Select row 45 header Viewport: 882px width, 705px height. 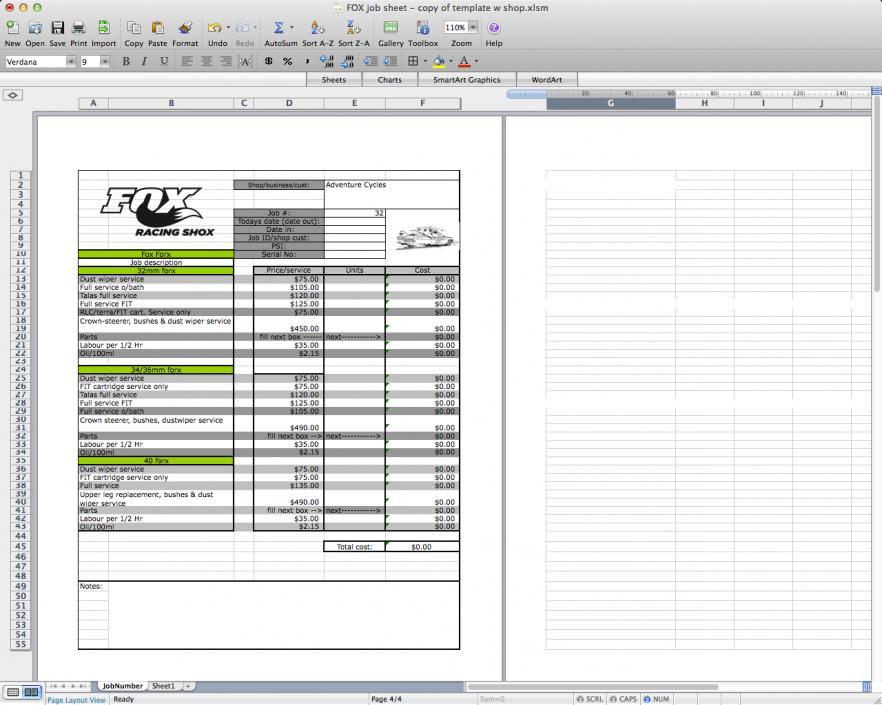coord(20,546)
